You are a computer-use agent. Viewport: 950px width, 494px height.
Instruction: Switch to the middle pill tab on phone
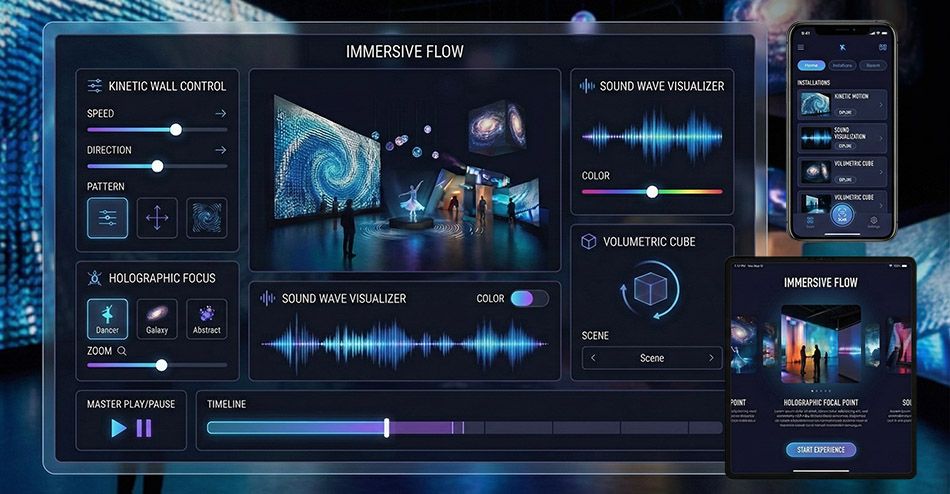842,65
